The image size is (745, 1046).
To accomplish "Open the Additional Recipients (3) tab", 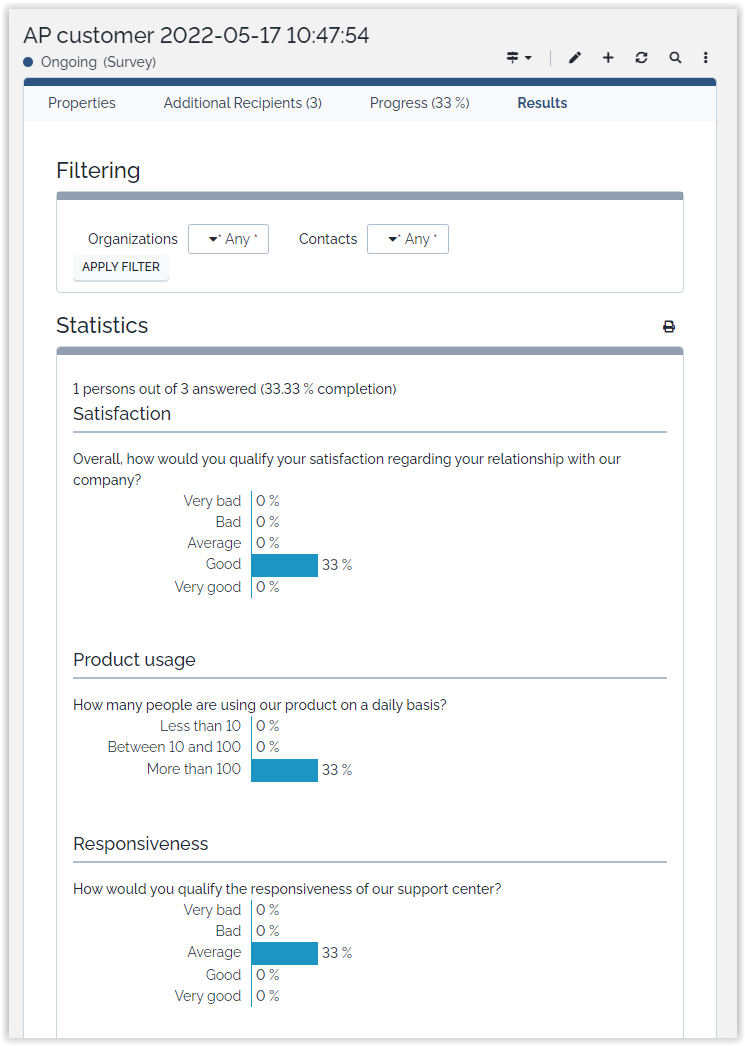I will point(243,103).
